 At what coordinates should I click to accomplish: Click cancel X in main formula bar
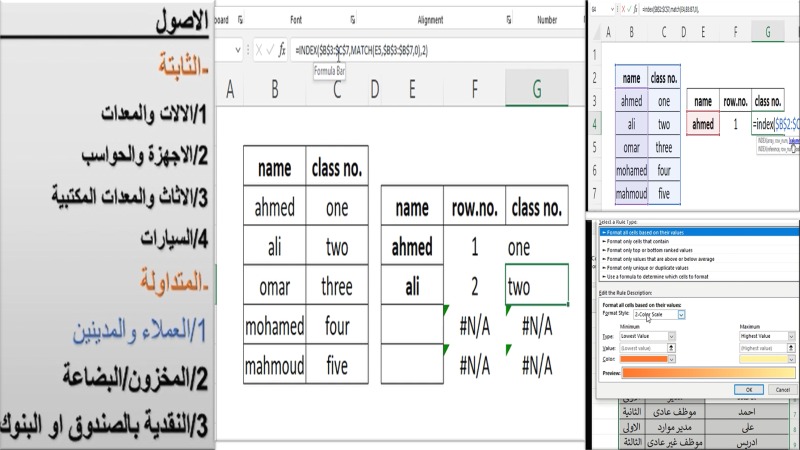click(259, 50)
